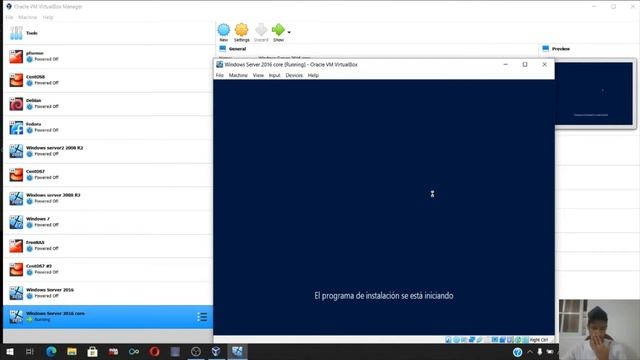Click the Windows server2 2008 R2 VM name
Image resolution: width=640 pixels, height=360 pixels.
click(55, 148)
